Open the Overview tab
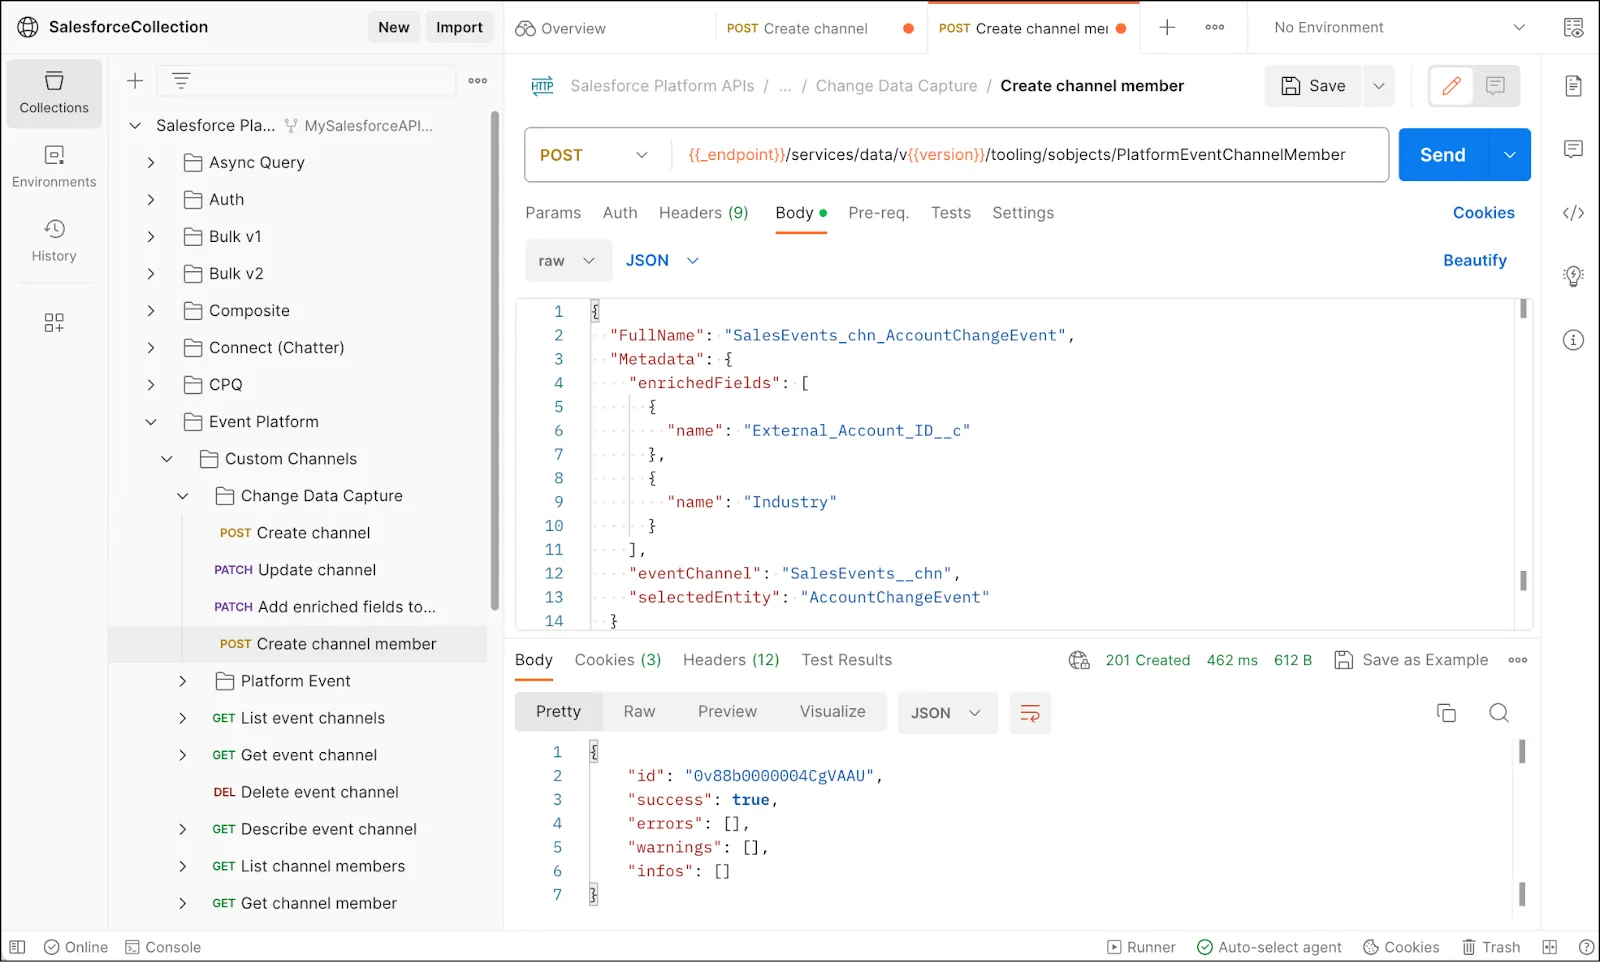Viewport: 1600px width, 962px height. [x=561, y=28]
